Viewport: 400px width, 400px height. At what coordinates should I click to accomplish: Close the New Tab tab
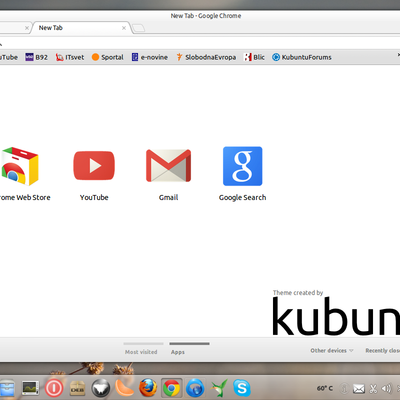(x=124, y=28)
